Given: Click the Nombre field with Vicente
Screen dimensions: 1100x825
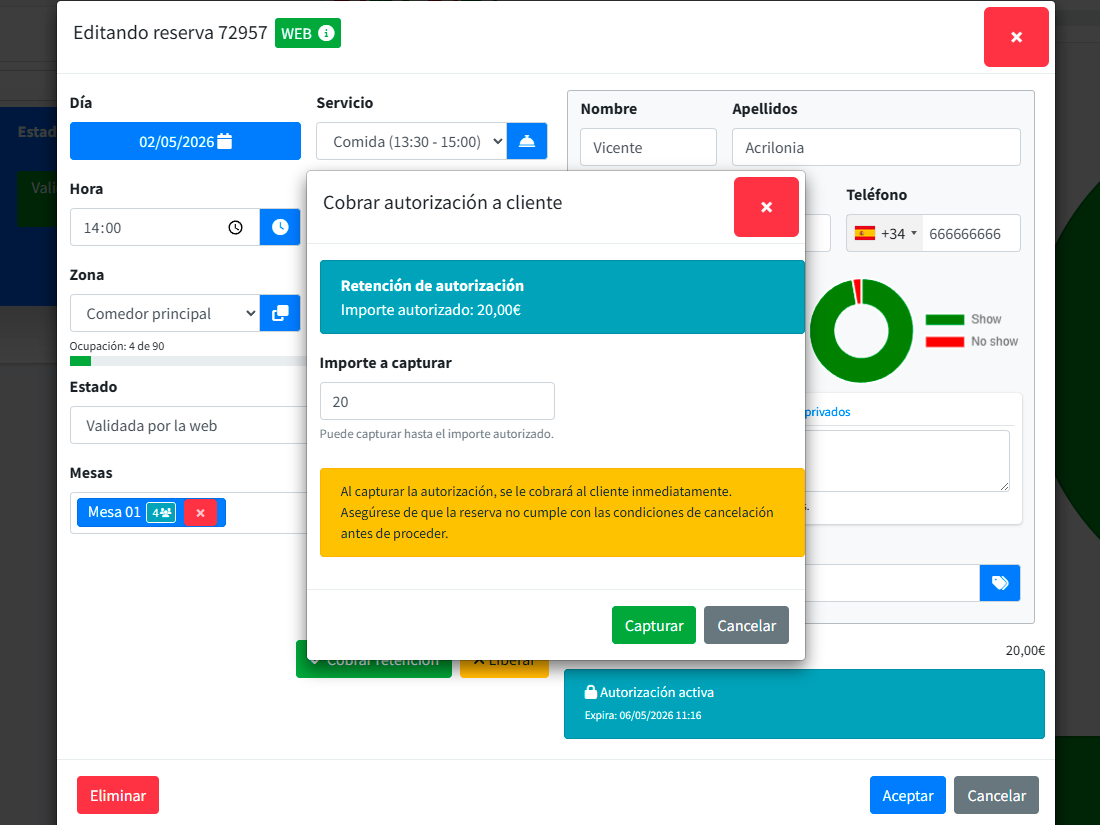Looking at the screenshot, I should click(648, 147).
